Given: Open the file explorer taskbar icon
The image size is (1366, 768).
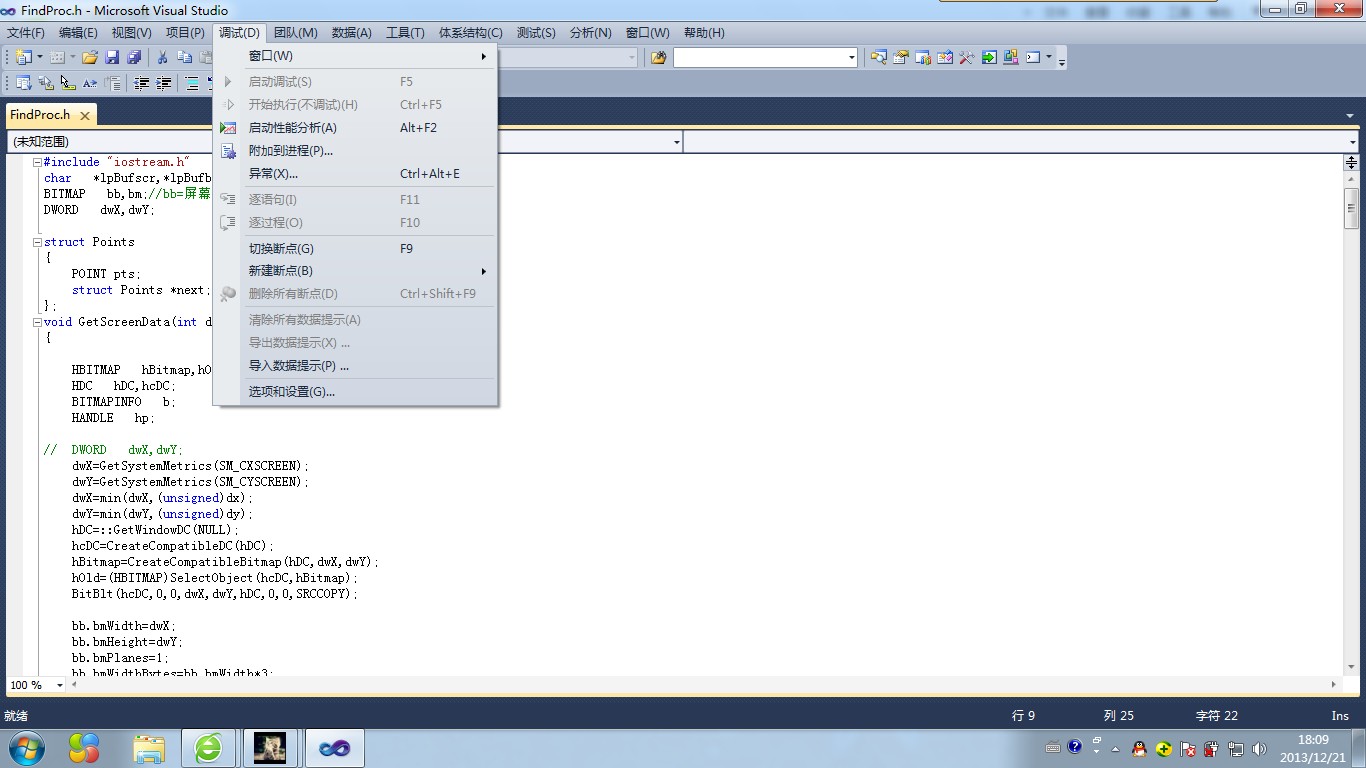Looking at the screenshot, I should pos(149,748).
